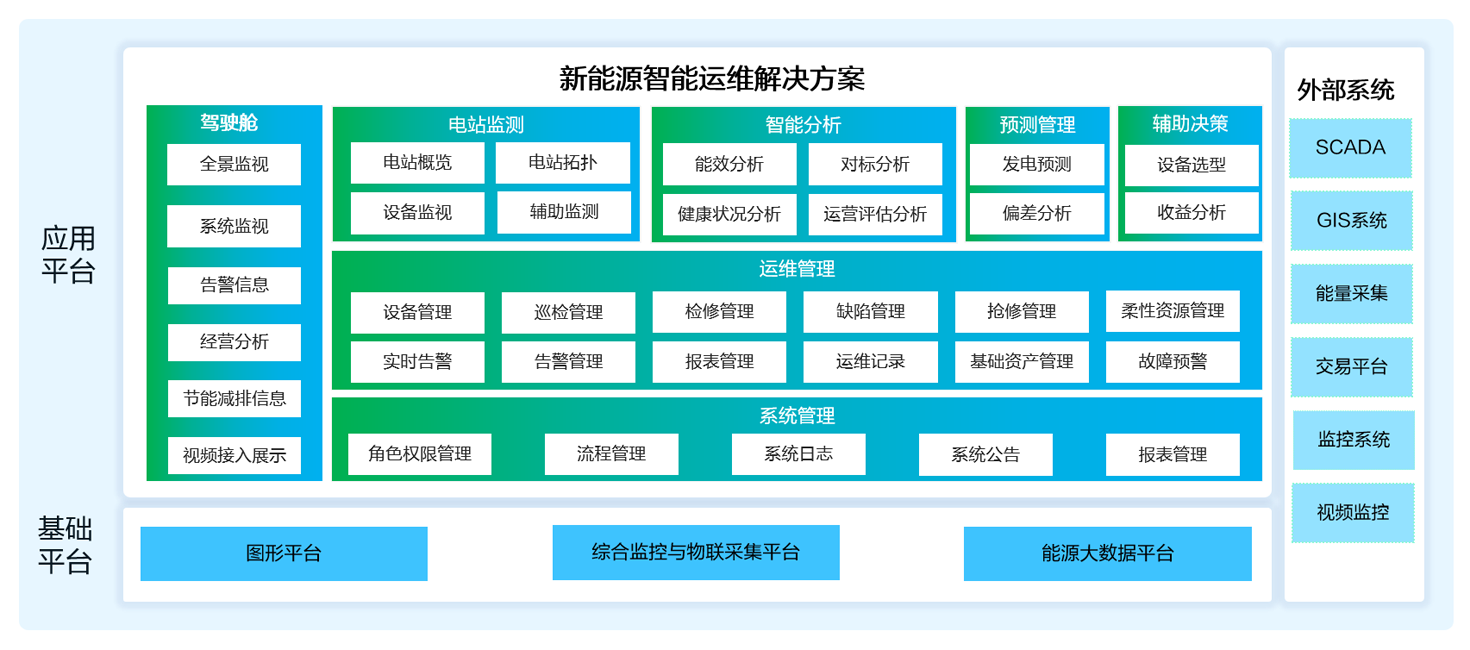
Task: Click the SCADA color block
Action: [x=1351, y=148]
